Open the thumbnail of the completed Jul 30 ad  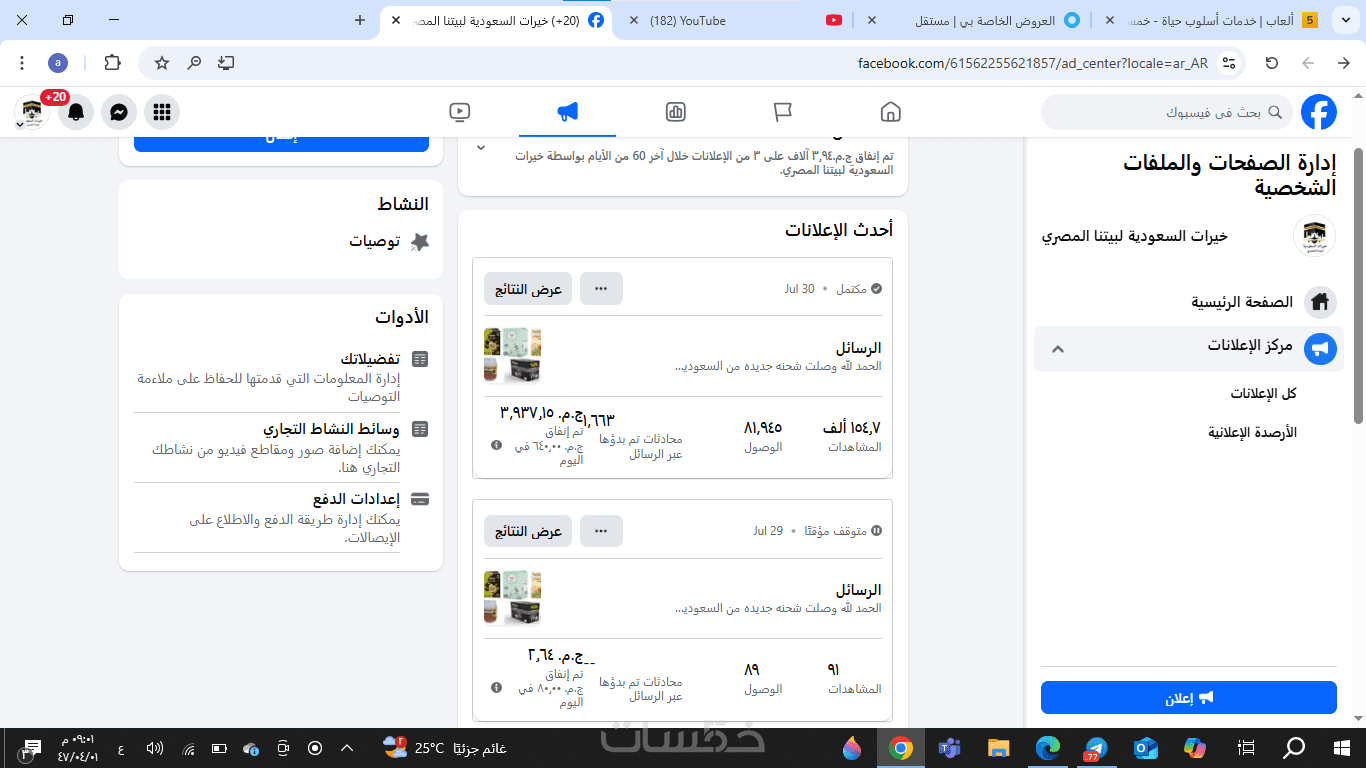click(513, 355)
